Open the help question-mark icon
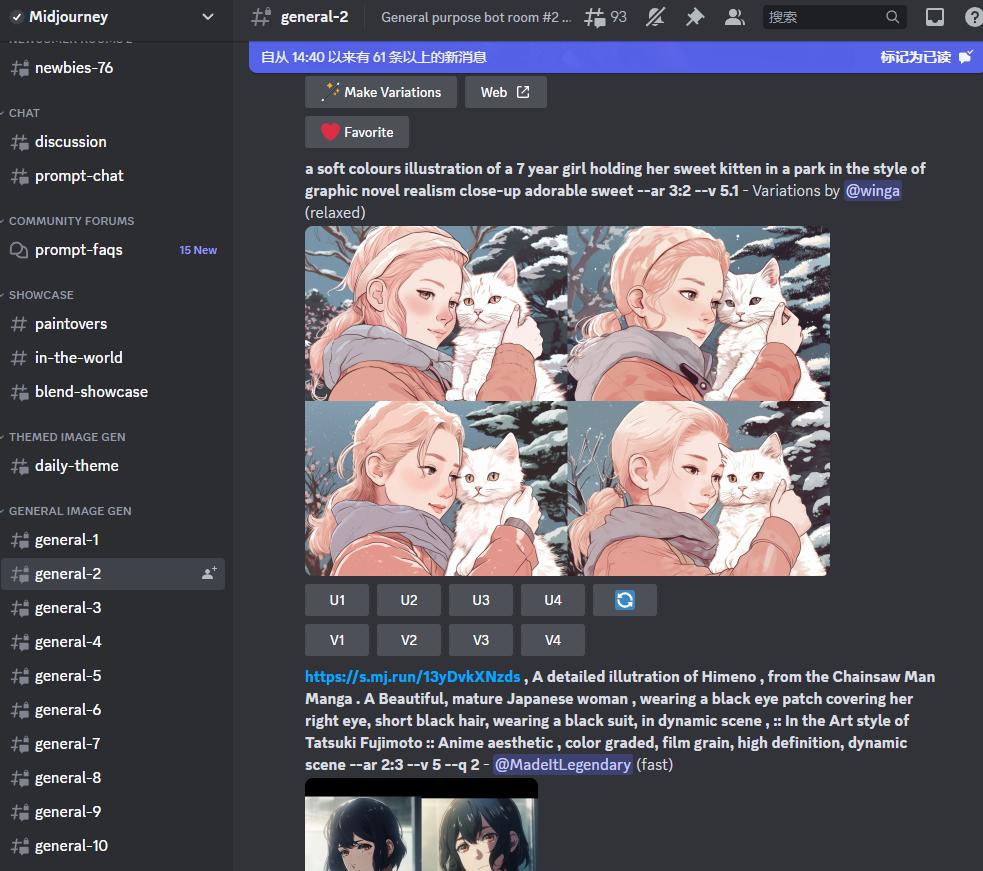The image size is (983, 871). (974, 17)
